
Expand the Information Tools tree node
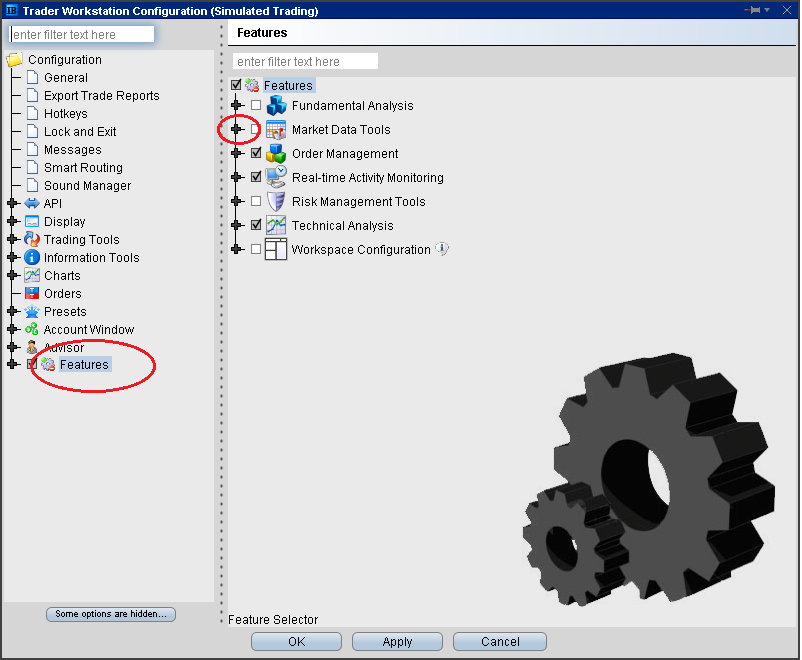(x=13, y=257)
